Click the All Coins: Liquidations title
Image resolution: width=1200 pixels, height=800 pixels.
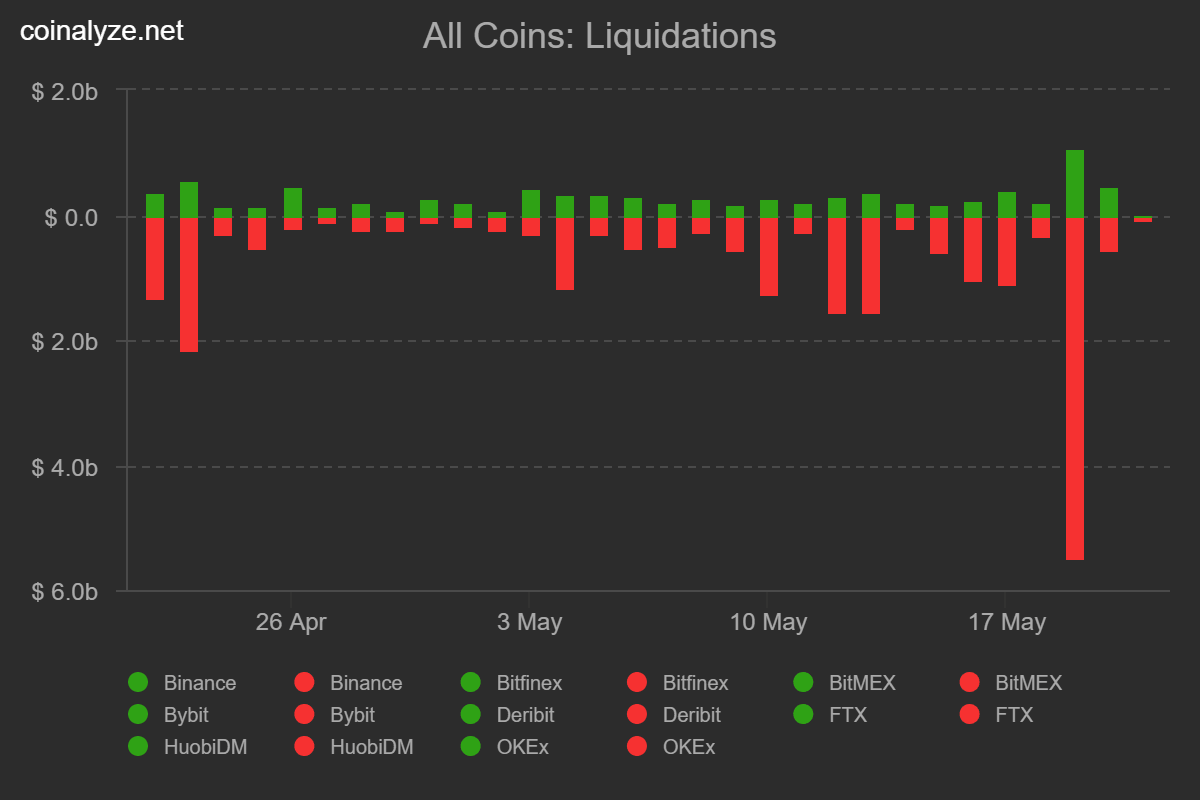tap(599, 36)
